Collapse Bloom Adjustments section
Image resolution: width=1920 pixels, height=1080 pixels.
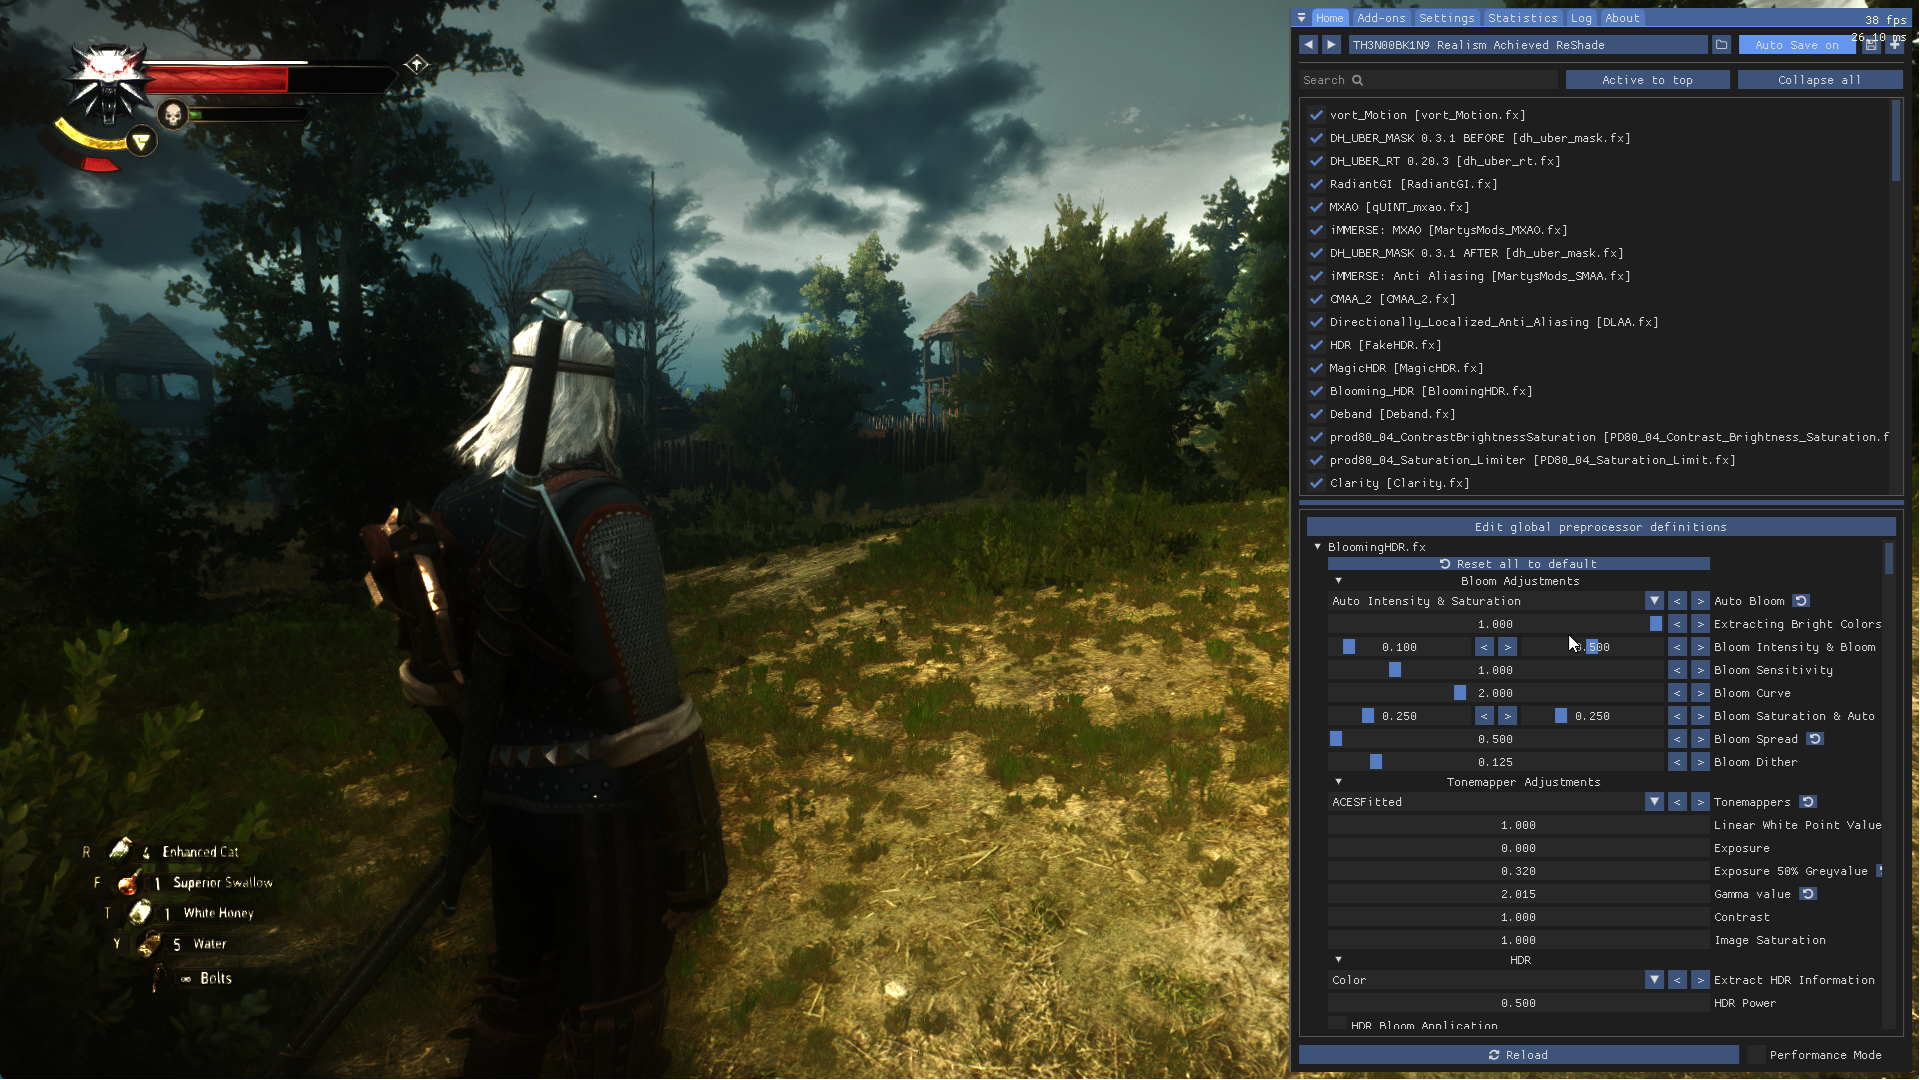(1338, 581)
